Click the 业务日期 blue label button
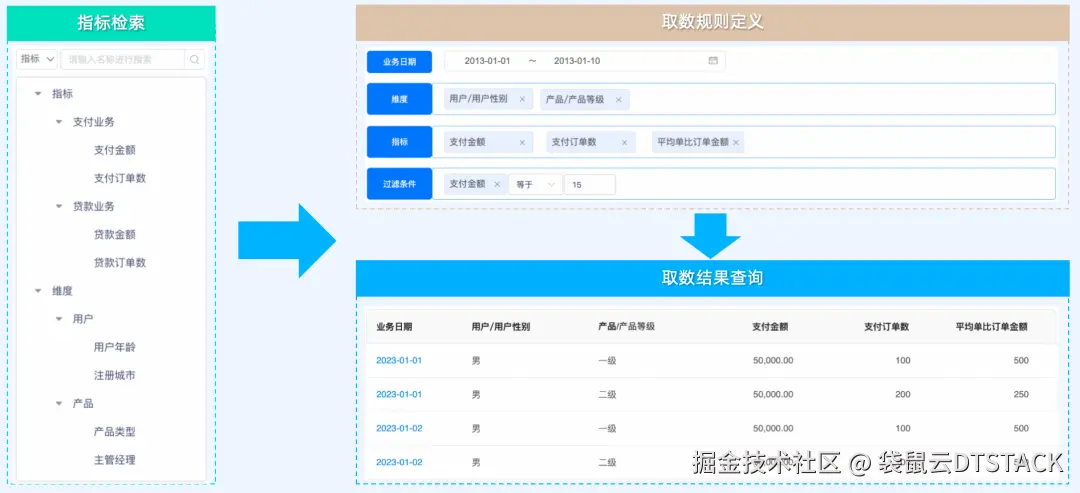This screenshot has height=493, width=1080. tap(399, 61)
